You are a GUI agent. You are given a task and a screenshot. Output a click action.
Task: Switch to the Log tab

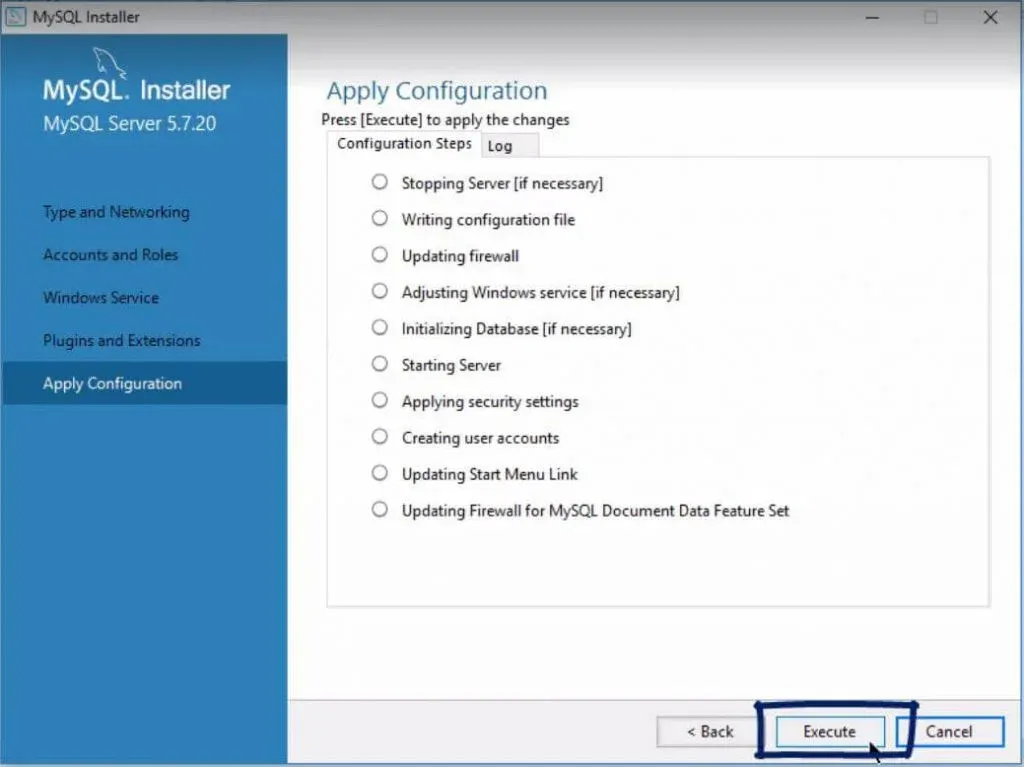pyautogui.click(x=501, y=146)
